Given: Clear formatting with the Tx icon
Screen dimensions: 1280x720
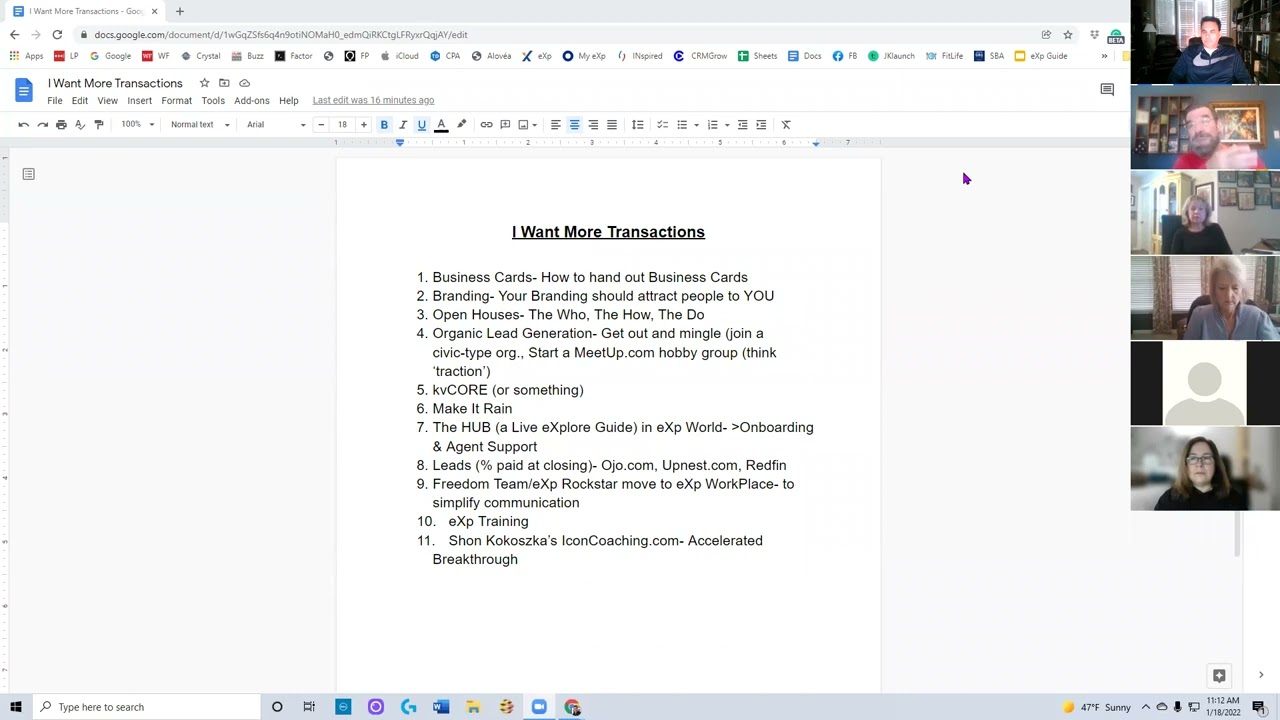Looking at the screenshot, I should pyautogui.click(x=786, y=125).
